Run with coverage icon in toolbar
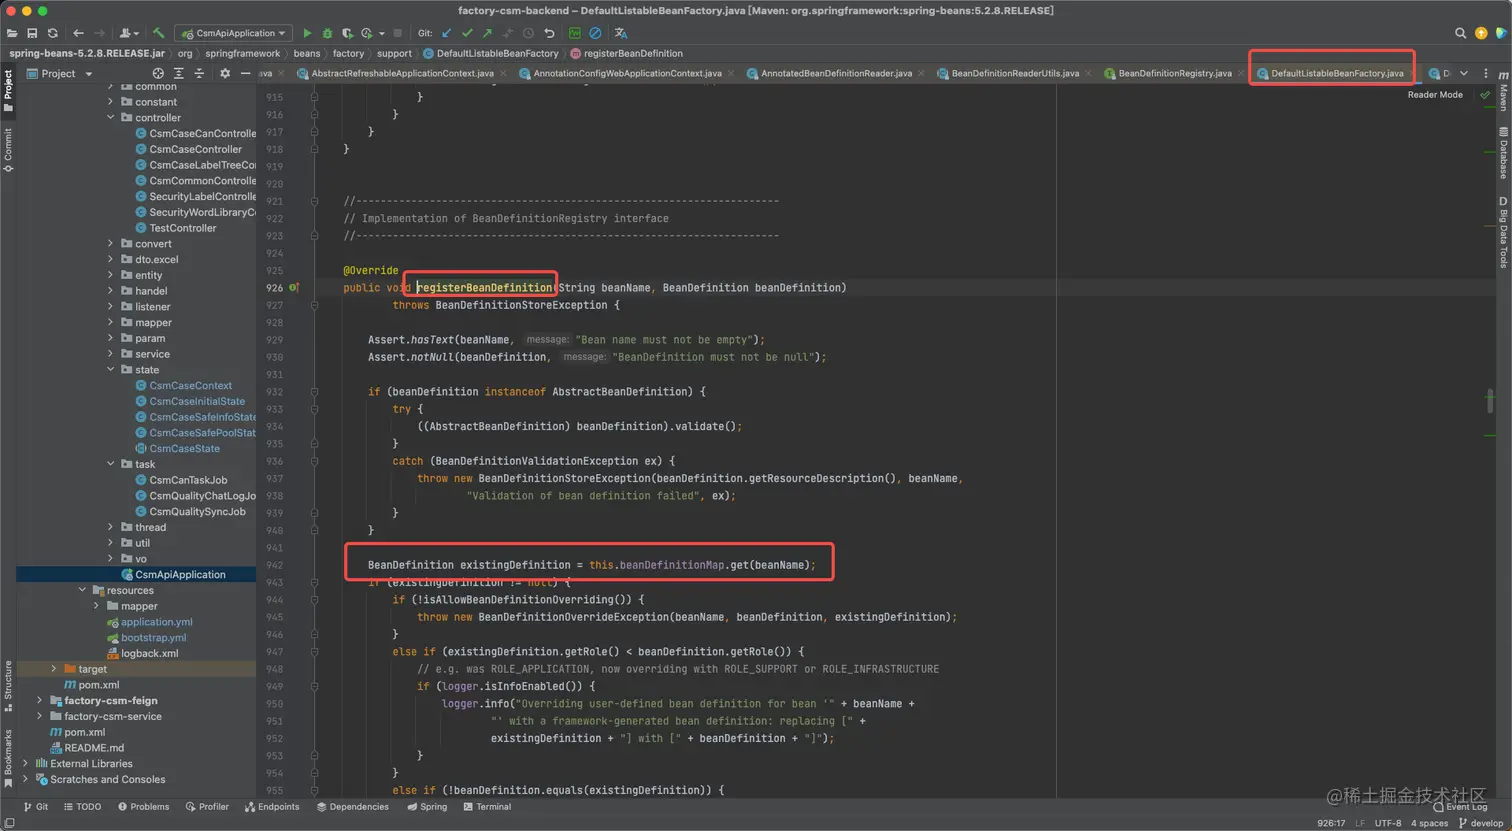This screenshot has width=1512, height=831. pyautogui.click(x=348, y=33)
